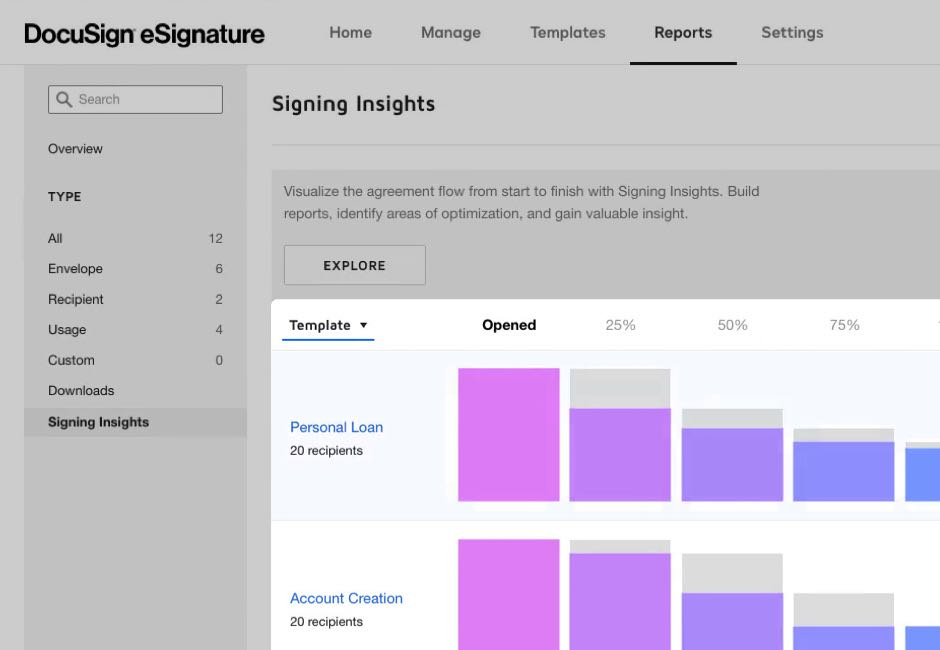
Task: Select the Usage report type
Action: [67, 330]
